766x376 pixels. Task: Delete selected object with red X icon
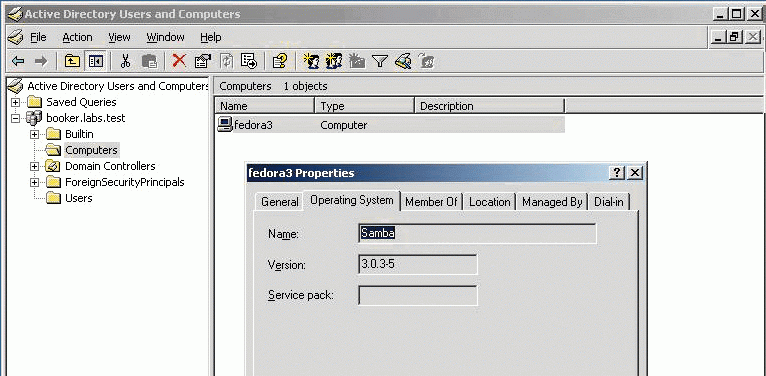pos(179,61)
